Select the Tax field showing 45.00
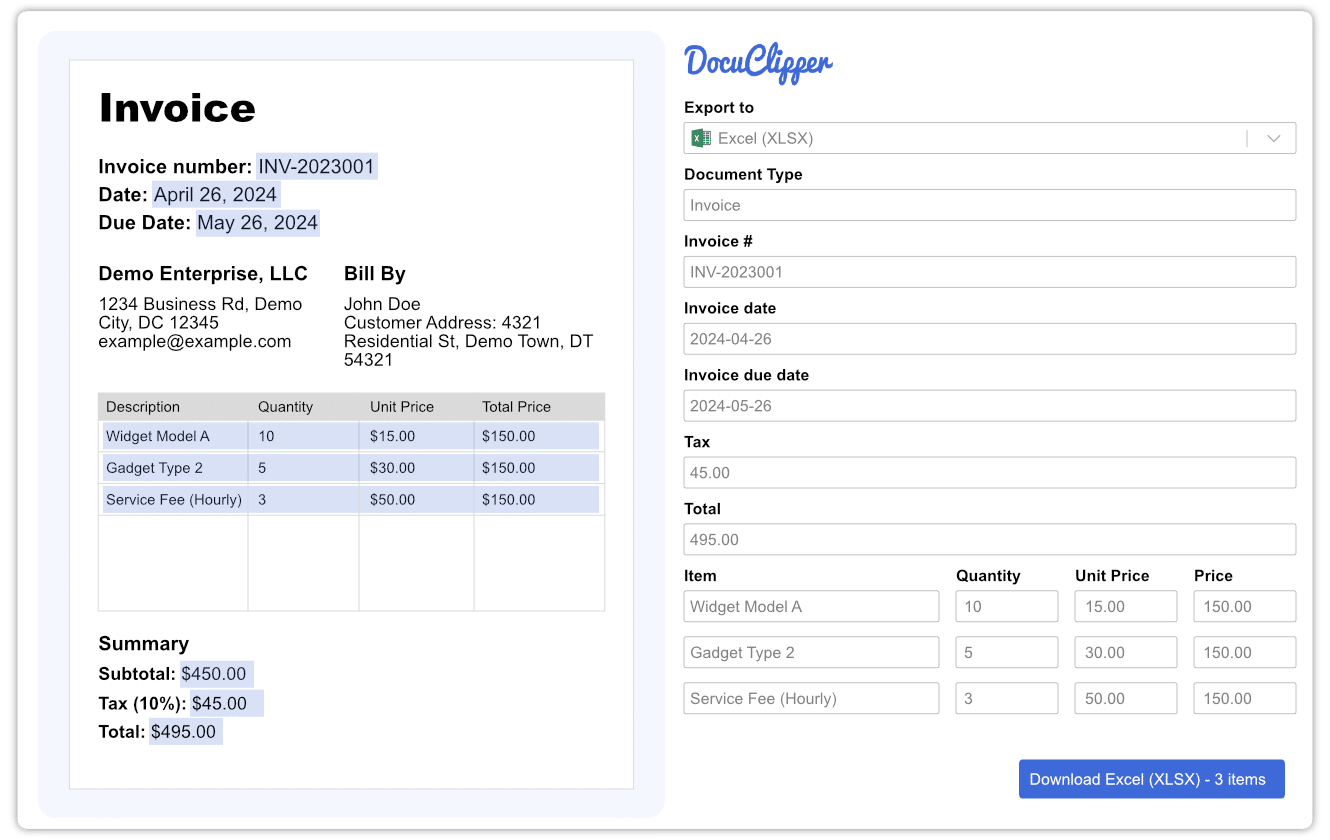The image size is (1330, 840). point(990,472)
